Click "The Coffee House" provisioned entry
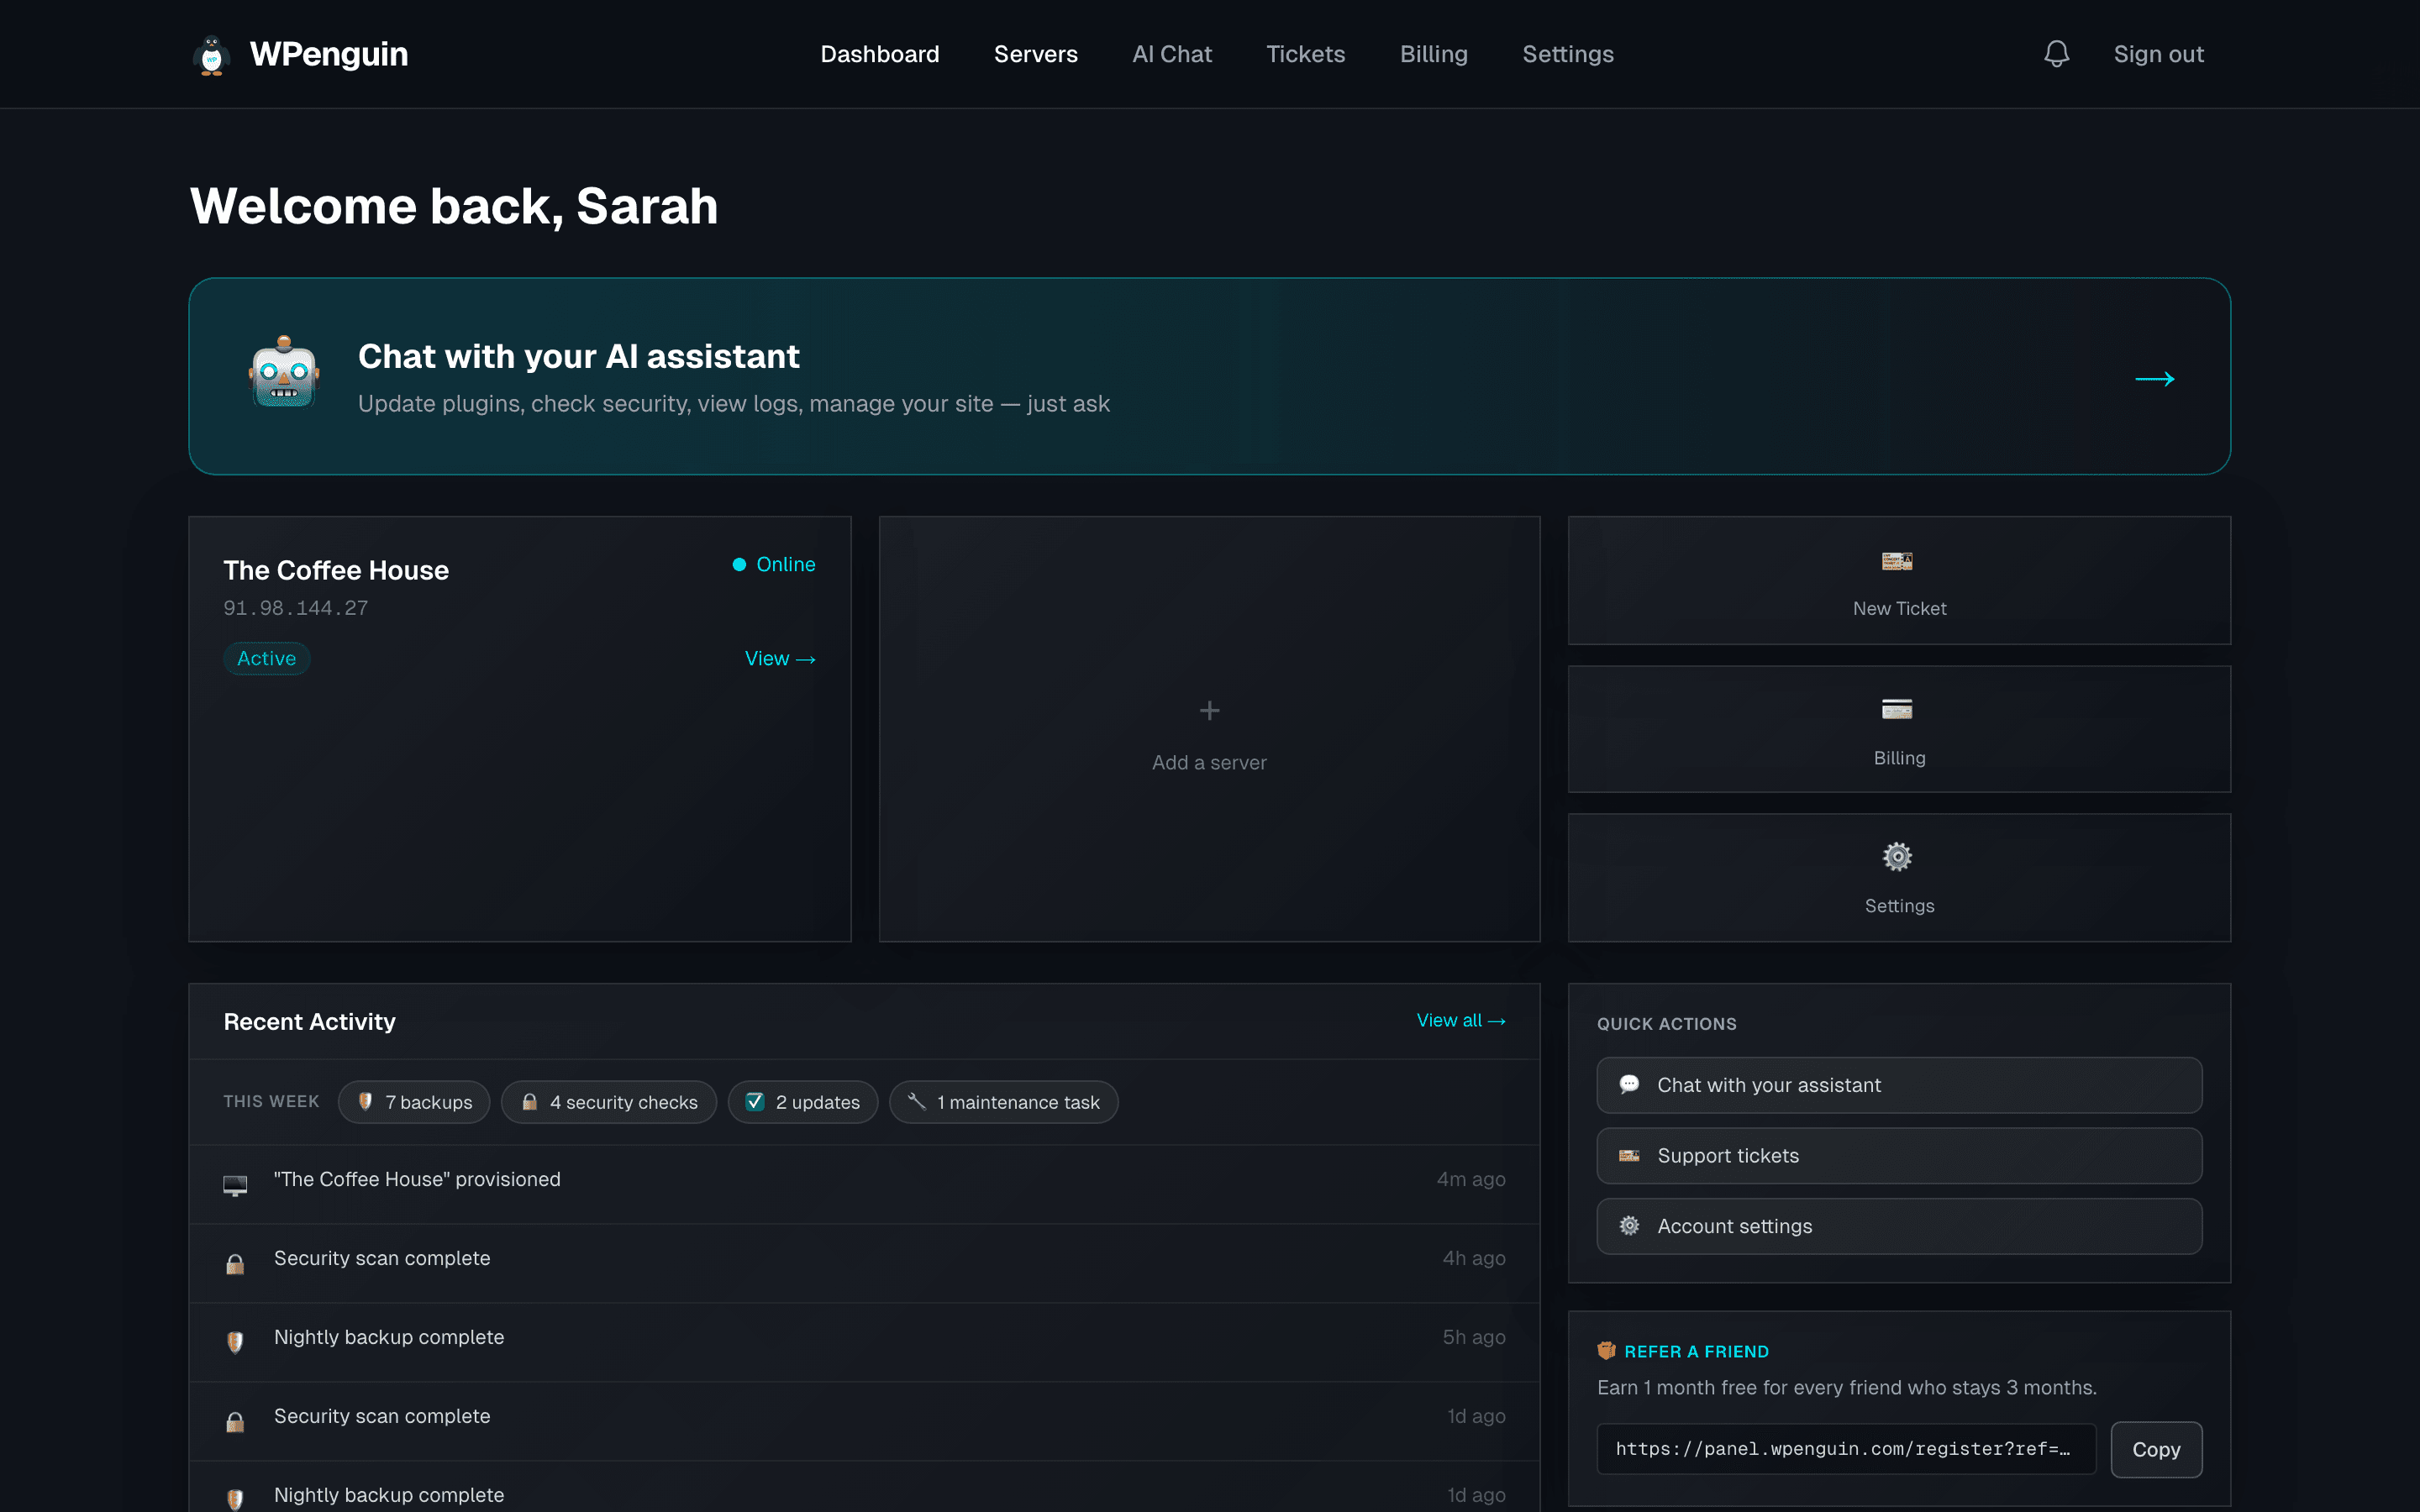2420x1512 pixels. point(864,1184)
